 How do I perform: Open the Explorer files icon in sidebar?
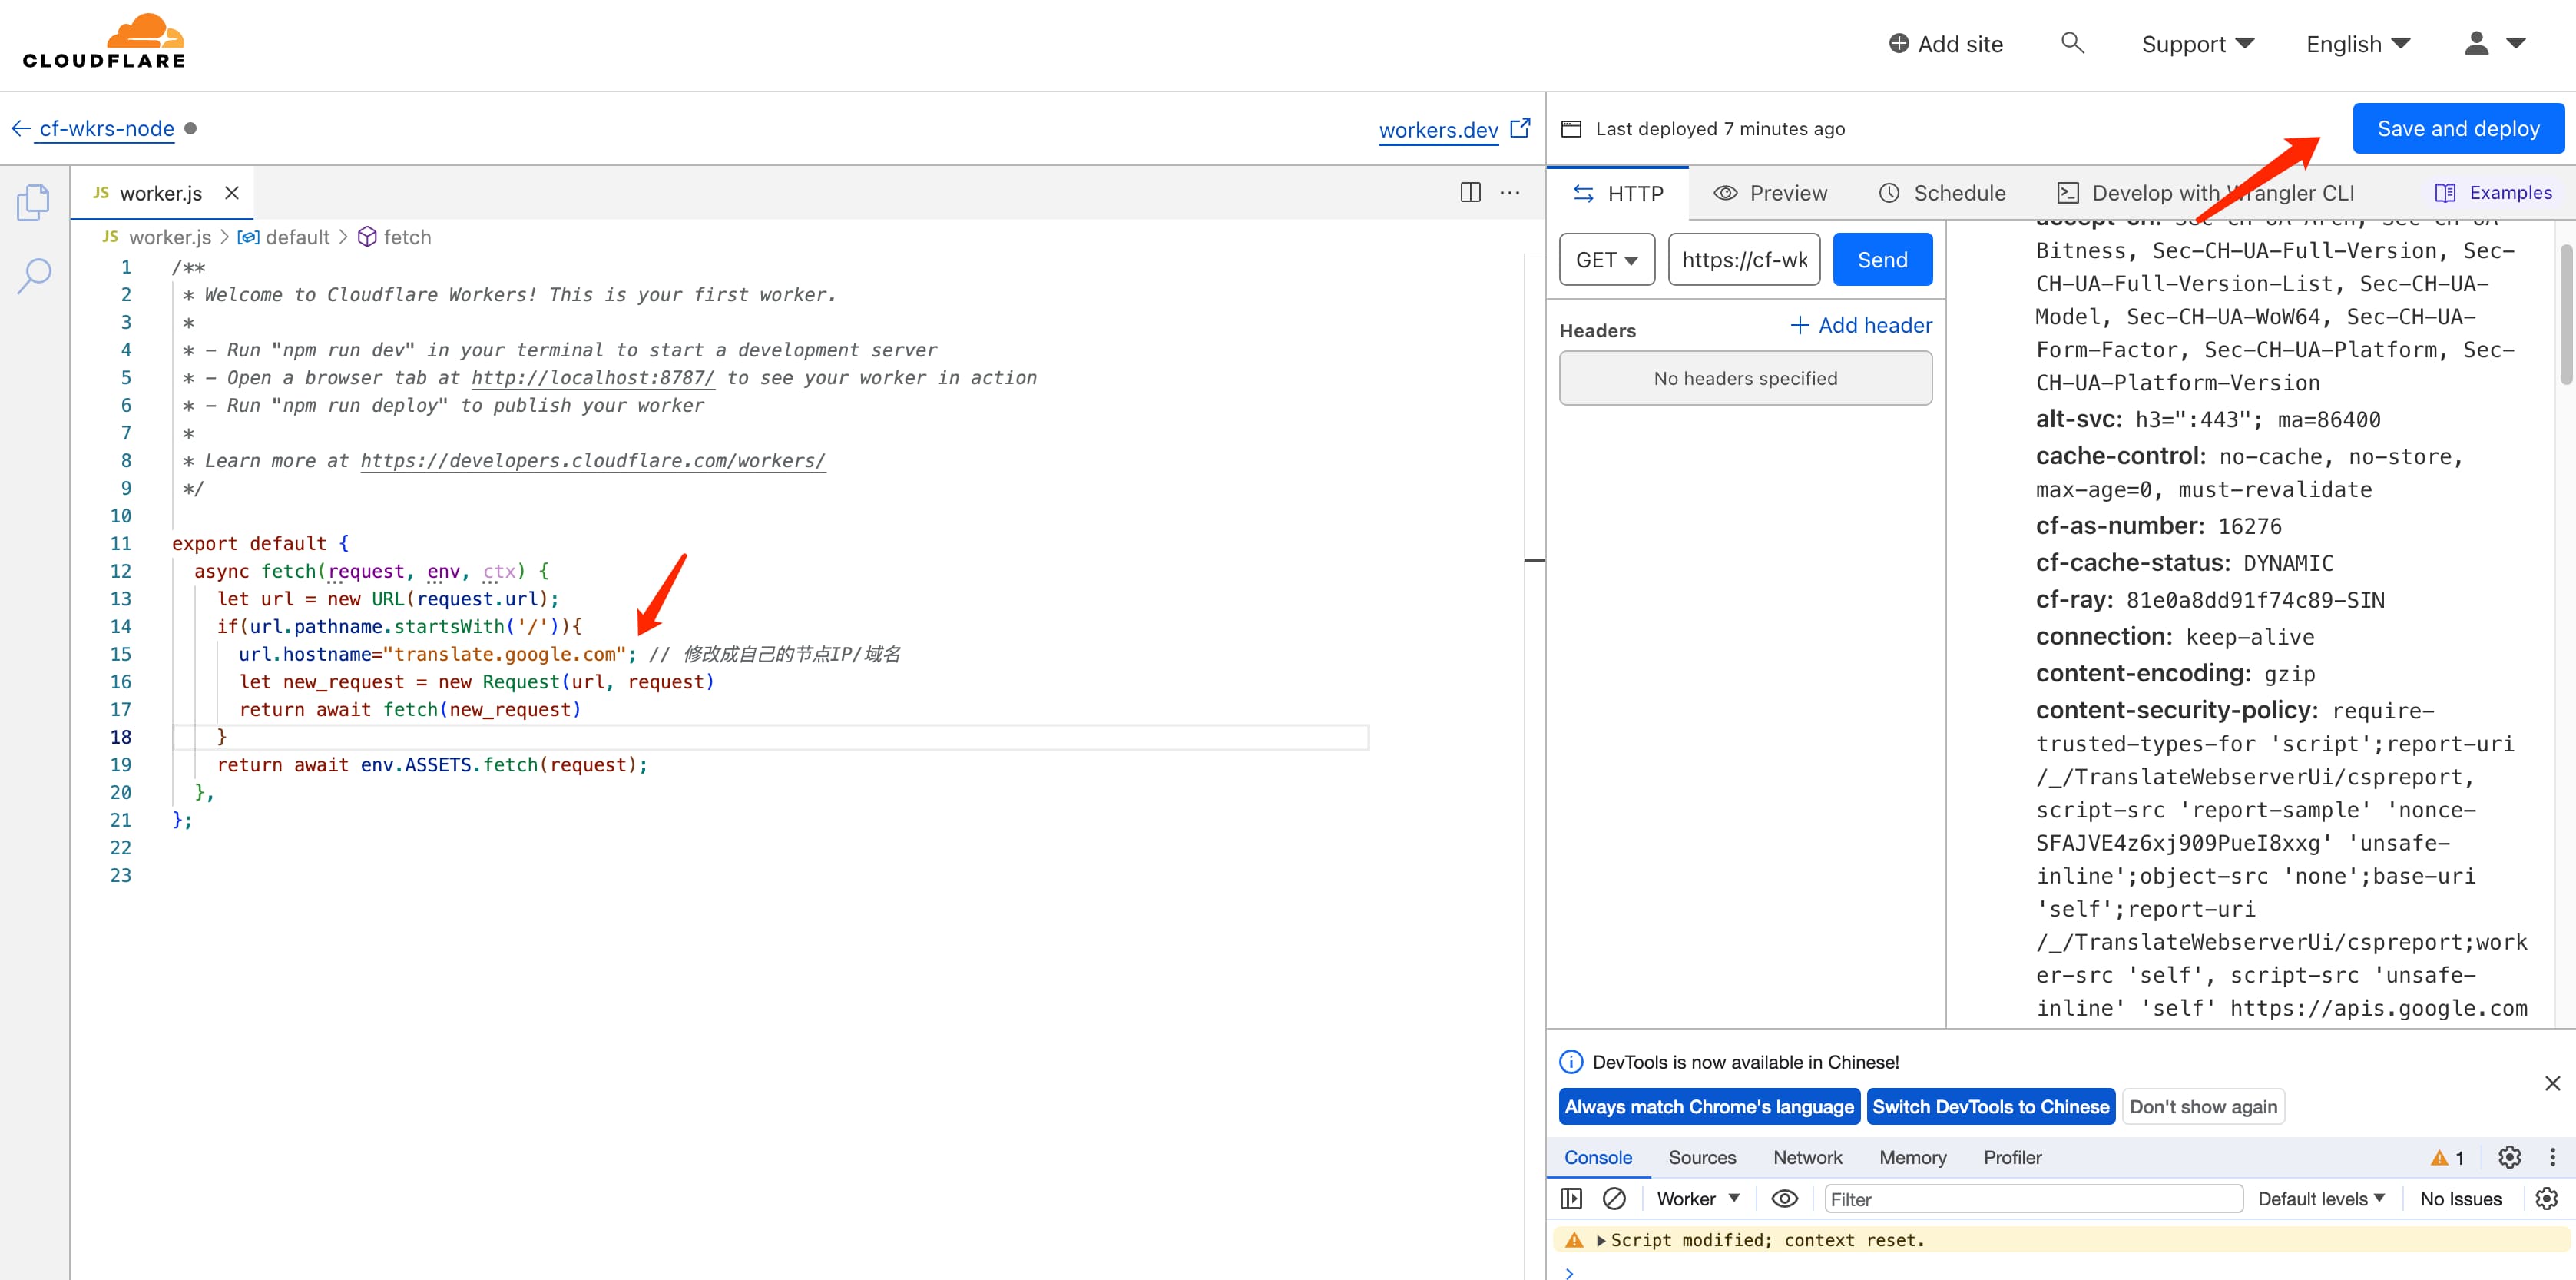(x=34, y=202)
